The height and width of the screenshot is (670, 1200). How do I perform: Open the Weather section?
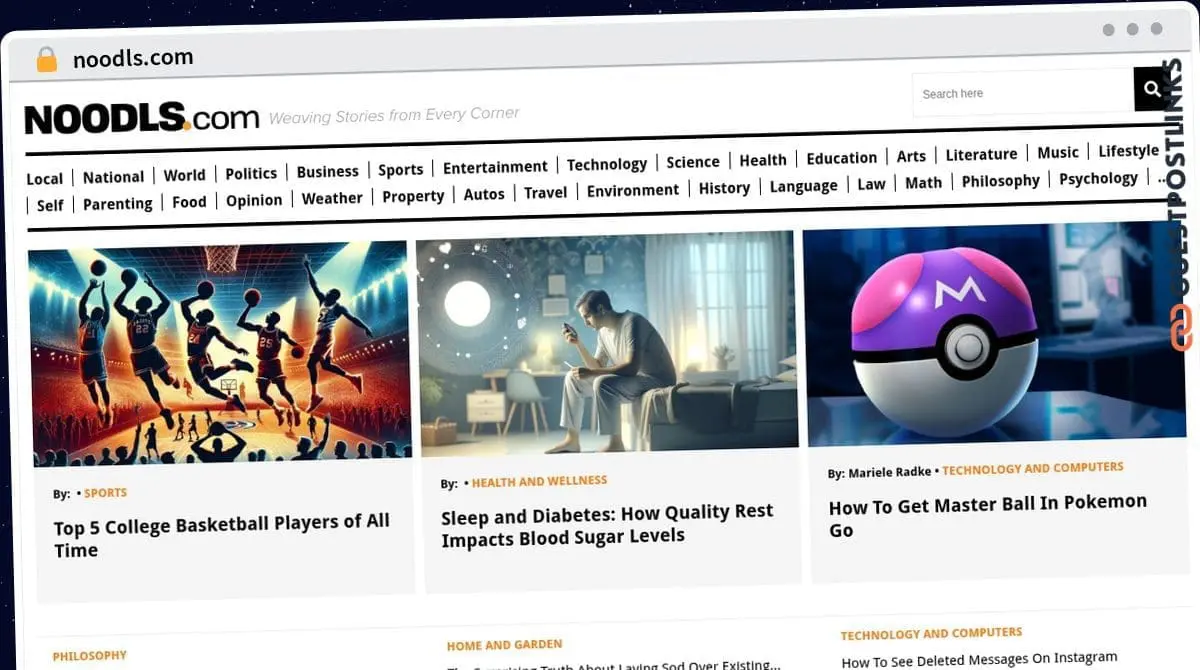coord(332,198)
